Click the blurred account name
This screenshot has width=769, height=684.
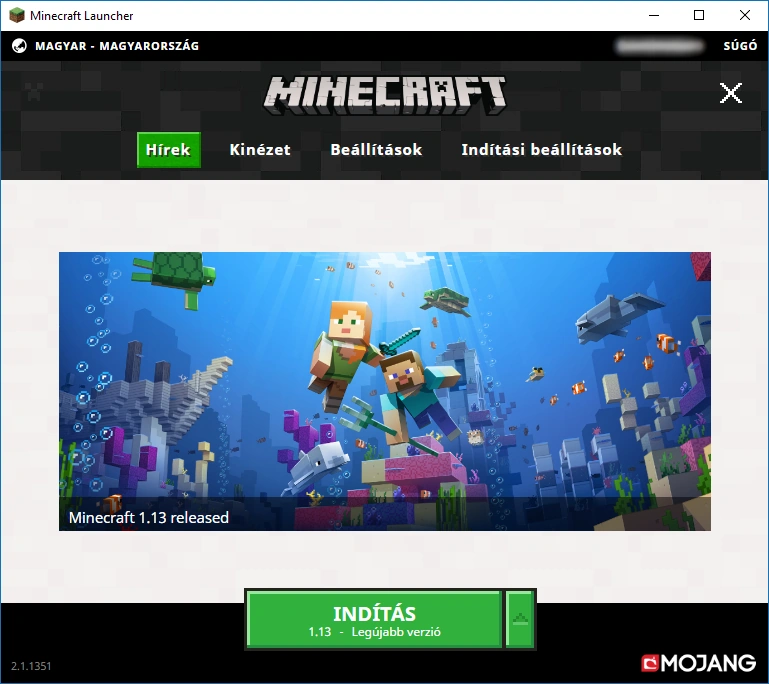[660, 46]
